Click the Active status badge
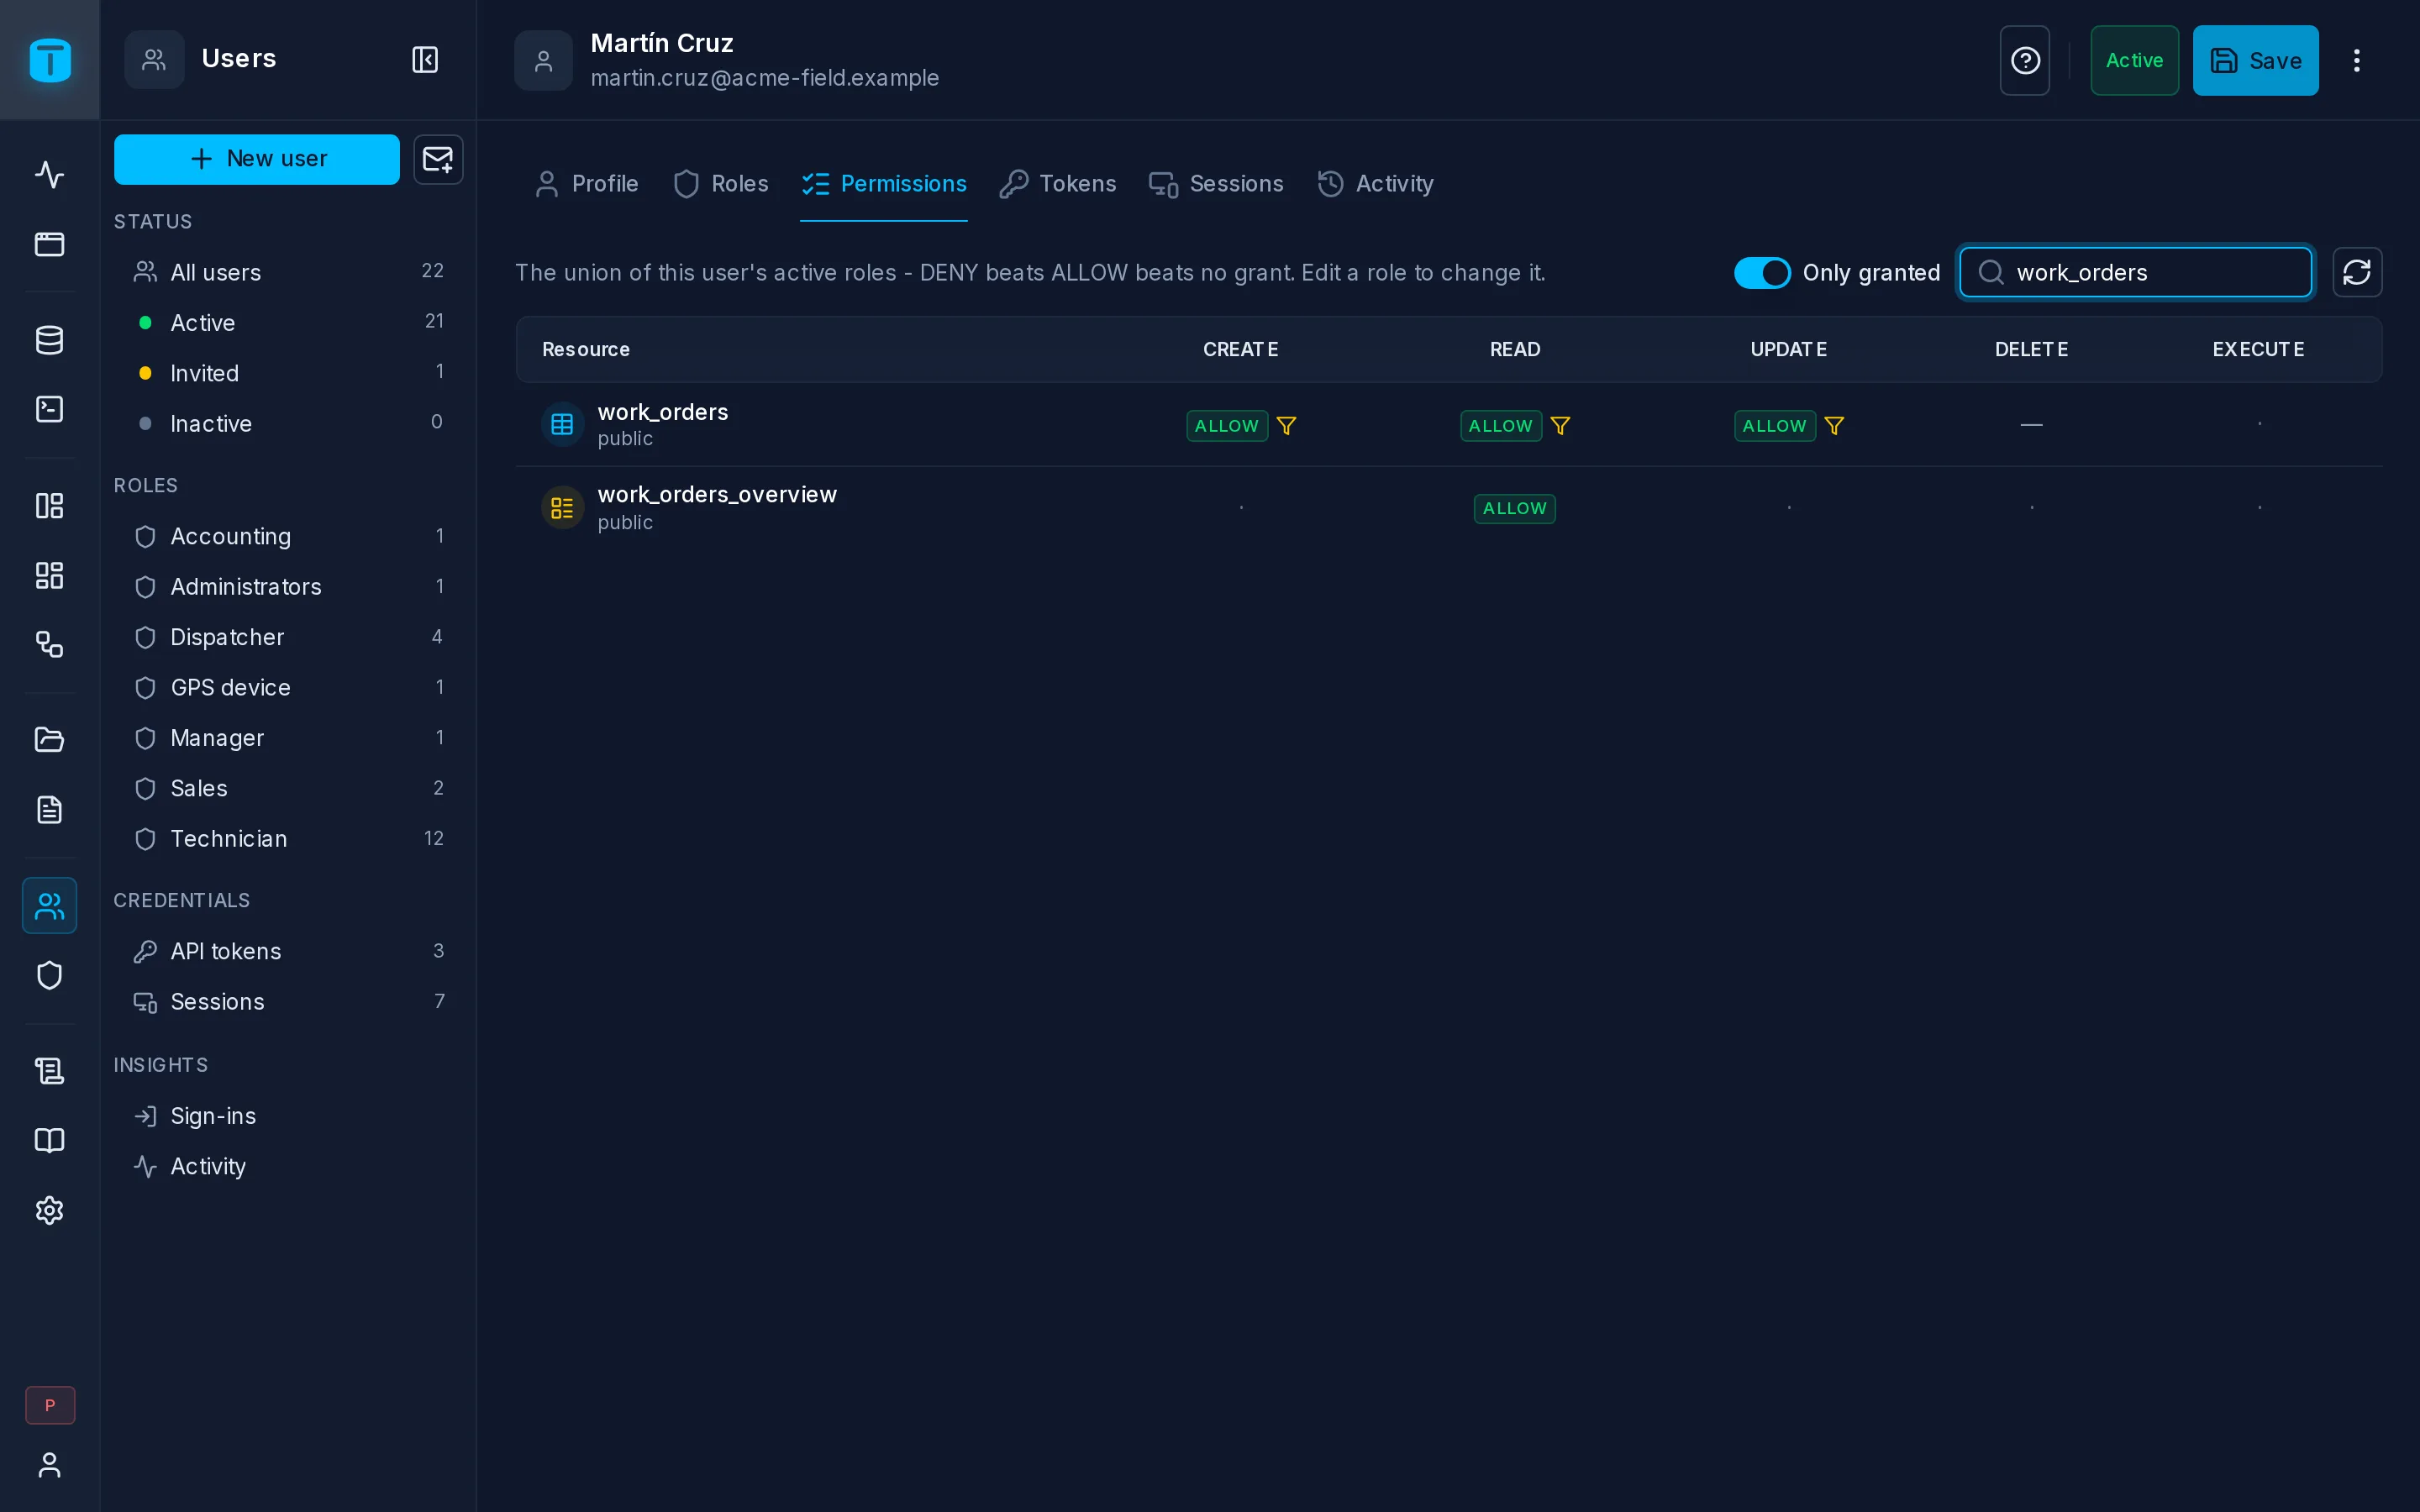The image size is (2420, 1512). [x=2134, y=60]
